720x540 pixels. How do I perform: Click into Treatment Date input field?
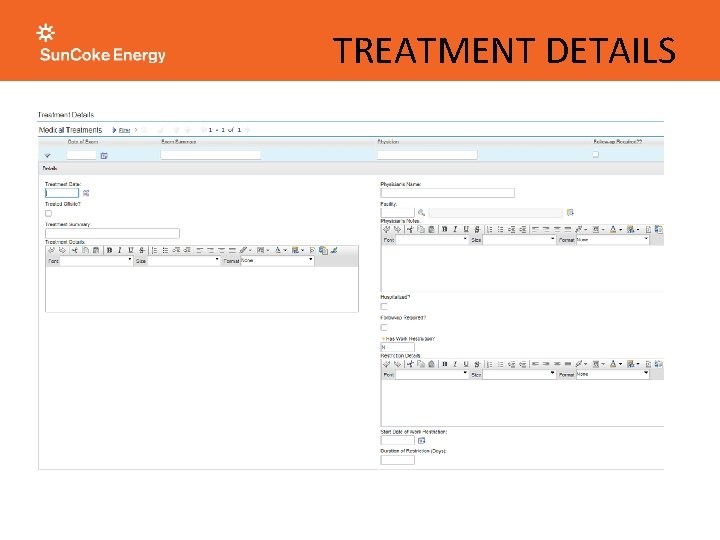click(62, 193)
